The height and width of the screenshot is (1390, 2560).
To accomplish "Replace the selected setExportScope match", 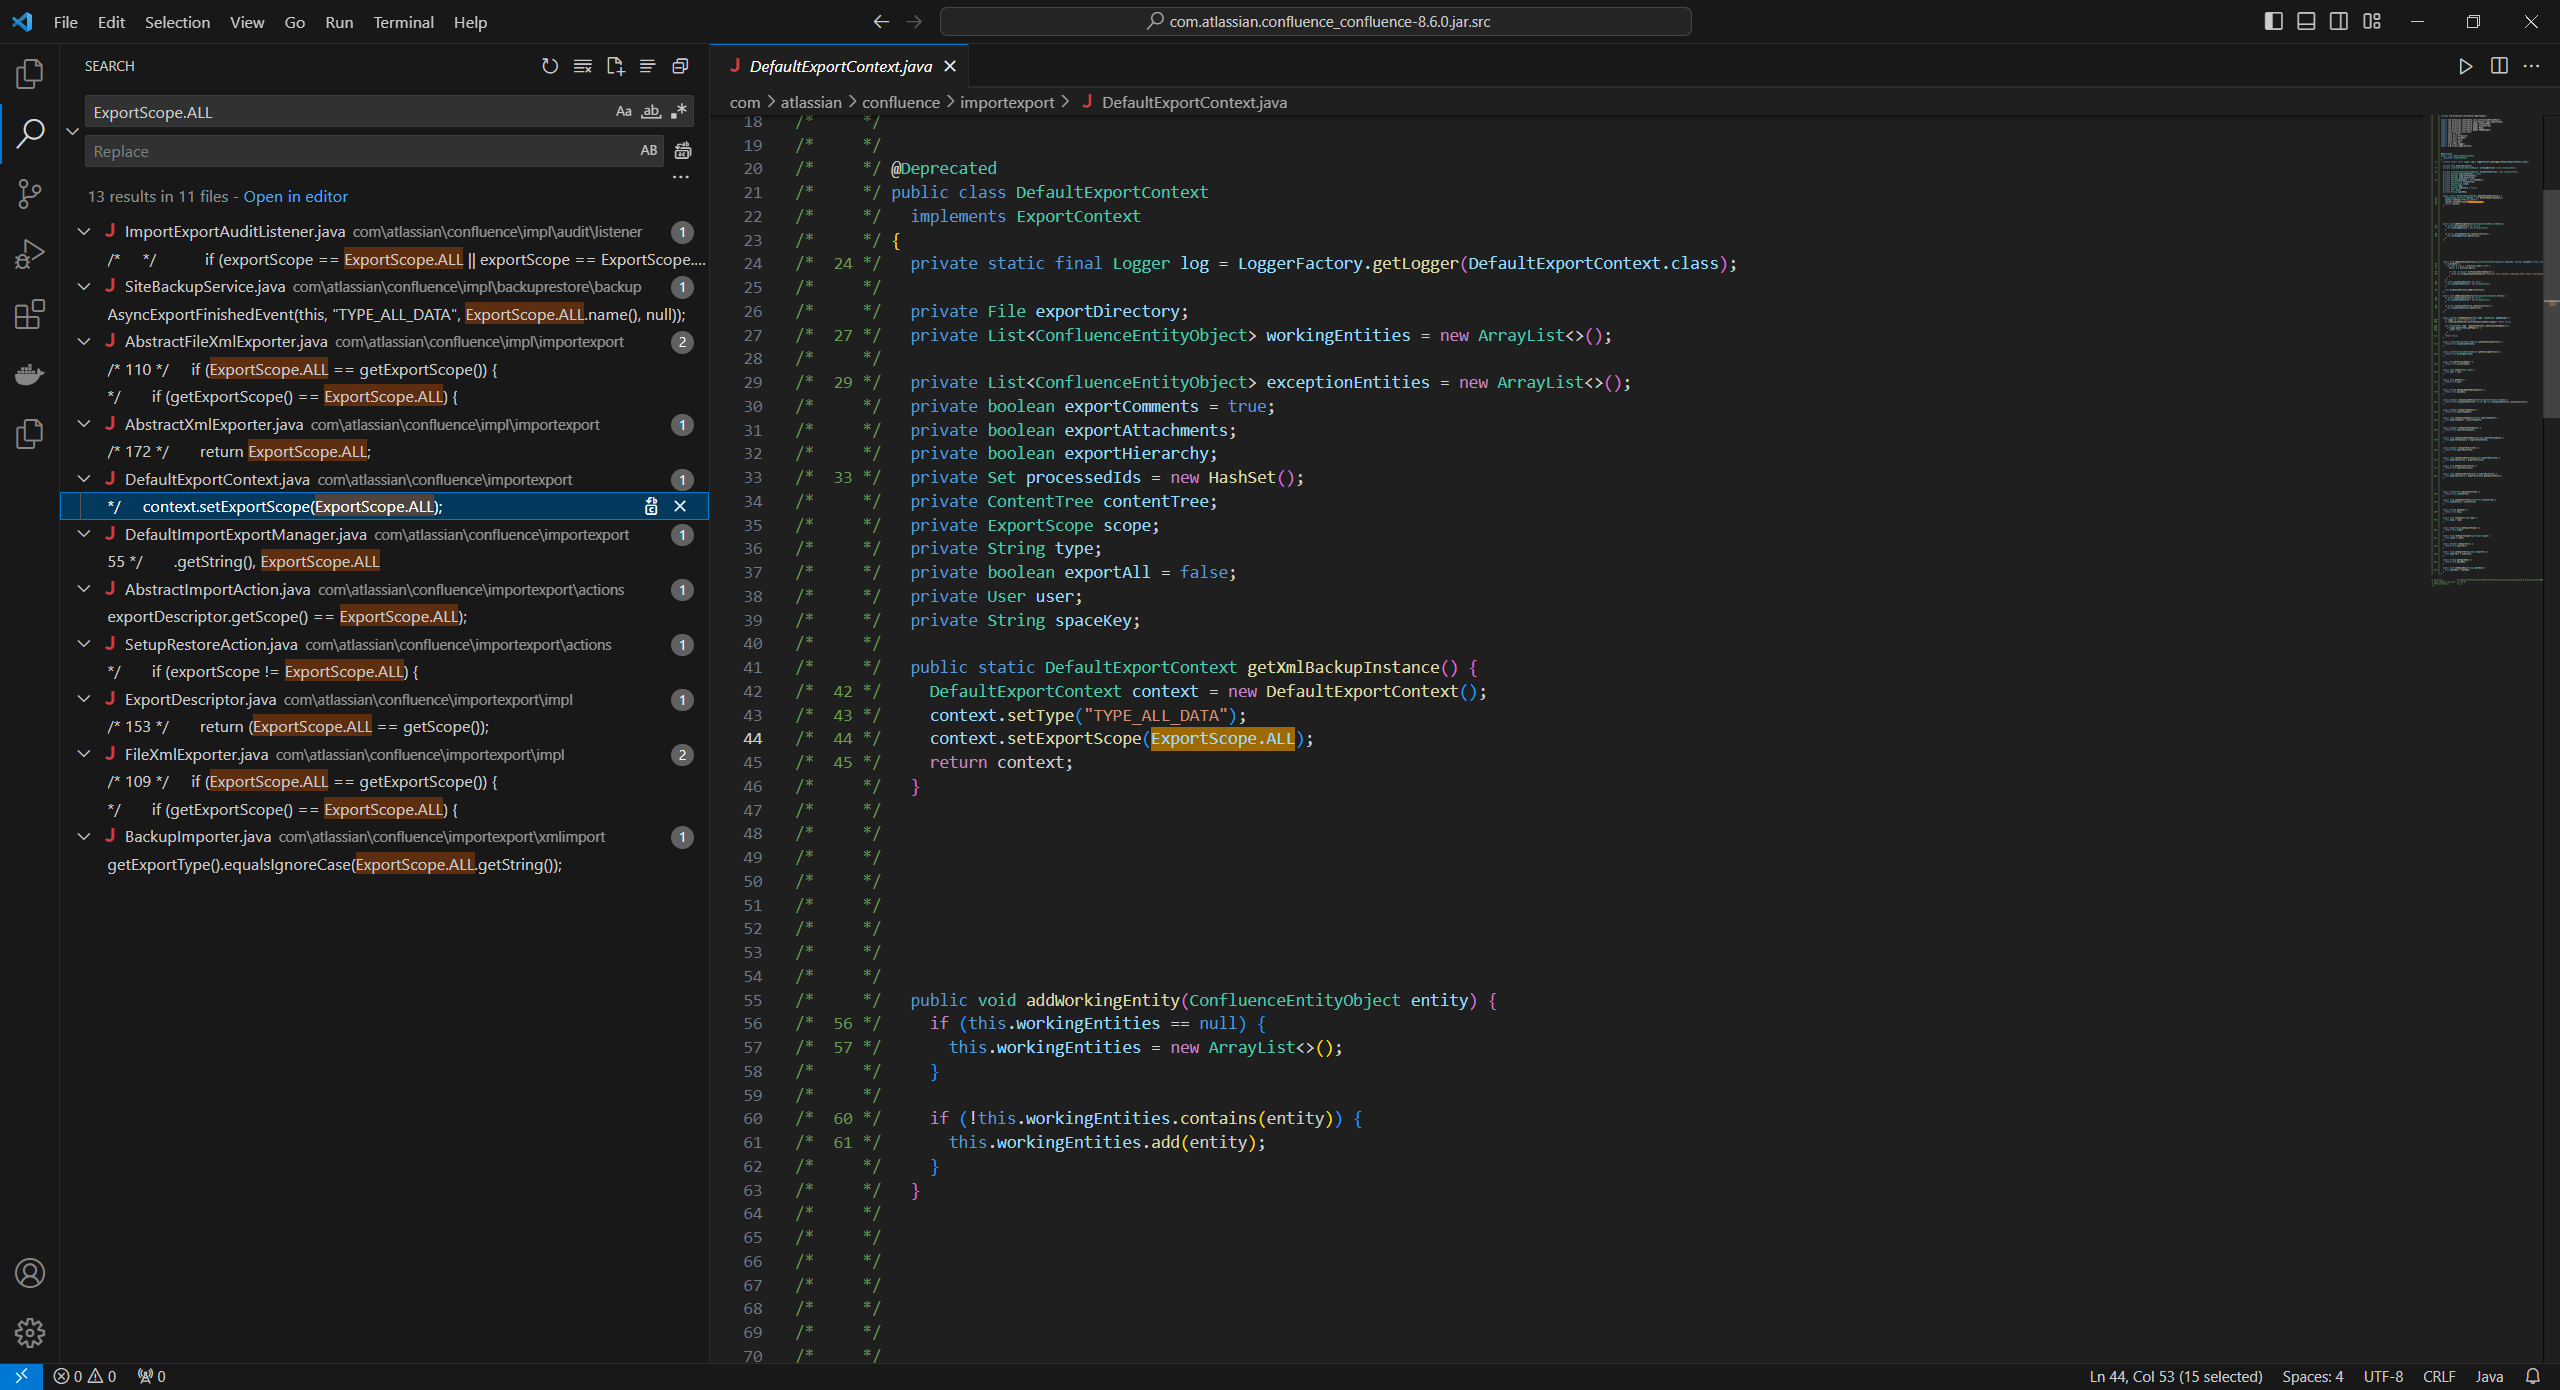I will 651,506.
